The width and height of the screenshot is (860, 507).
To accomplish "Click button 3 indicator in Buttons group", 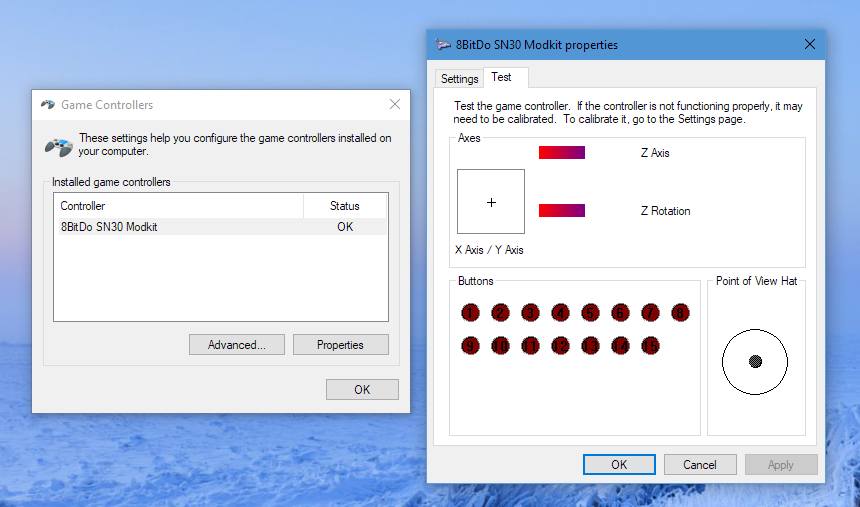I will pos(530,313).
